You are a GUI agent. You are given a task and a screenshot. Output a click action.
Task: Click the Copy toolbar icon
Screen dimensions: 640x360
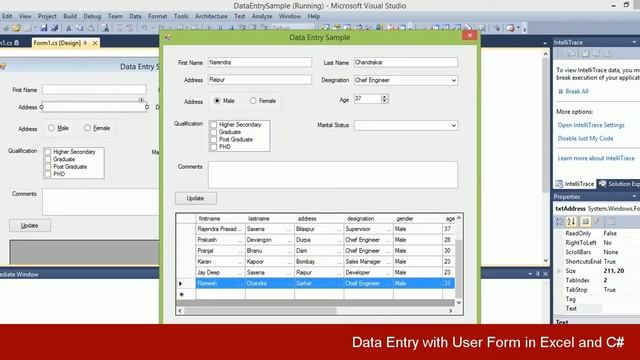pos(80,28)
